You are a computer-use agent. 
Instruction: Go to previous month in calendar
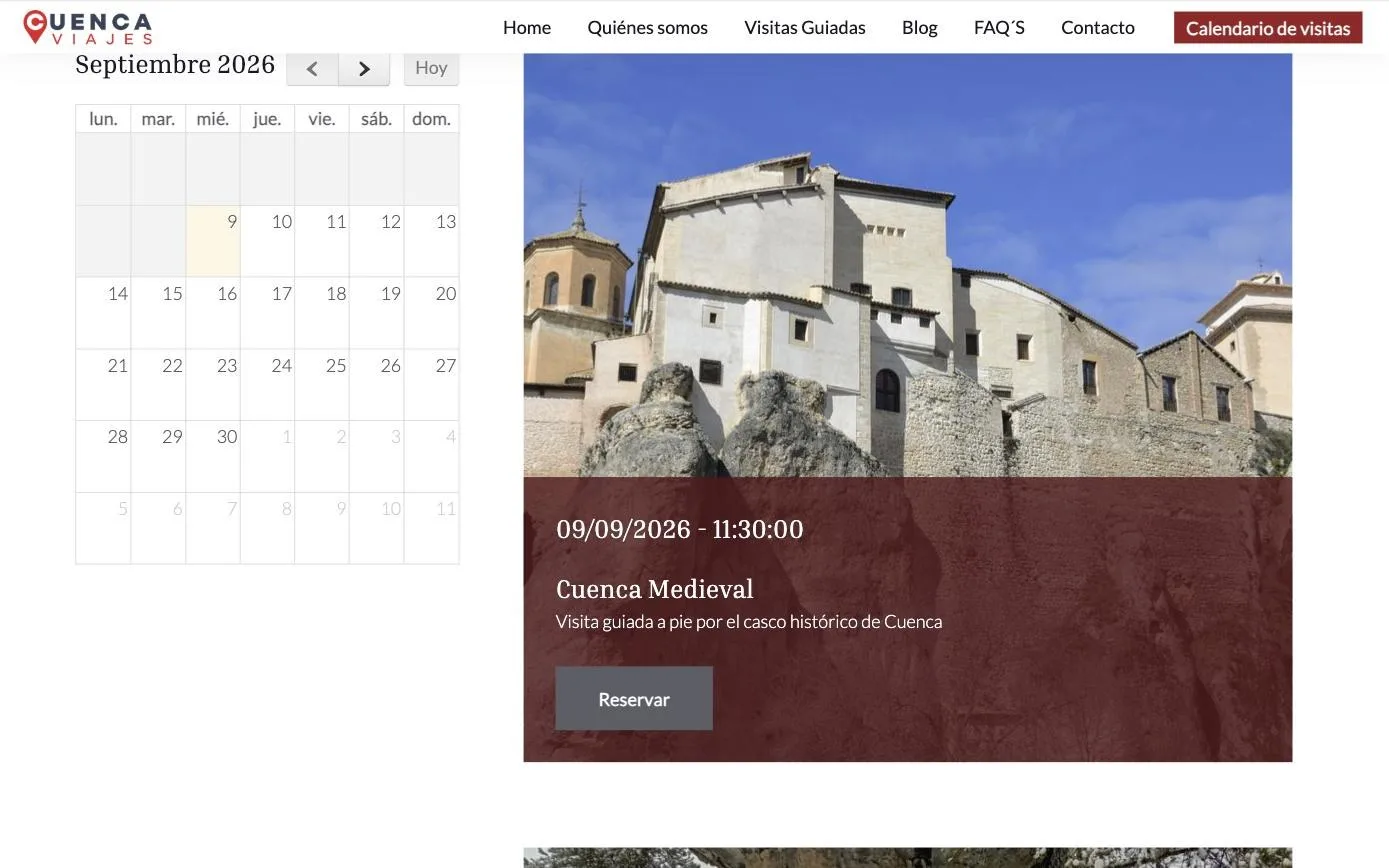coord(312,68)
